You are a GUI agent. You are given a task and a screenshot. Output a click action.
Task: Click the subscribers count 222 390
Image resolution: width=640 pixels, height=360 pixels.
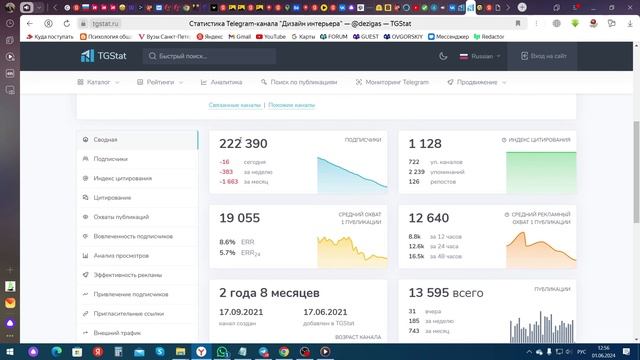click(243, 144)
